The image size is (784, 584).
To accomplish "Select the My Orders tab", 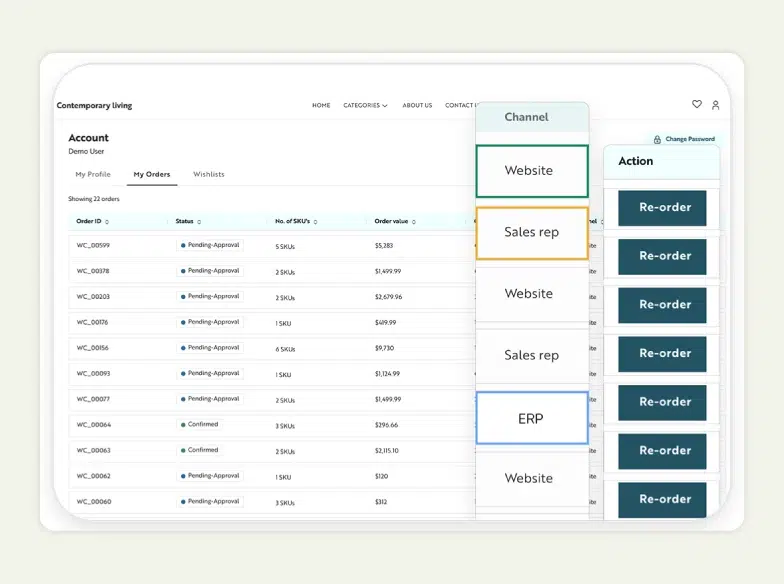I will tap(152, 174).
